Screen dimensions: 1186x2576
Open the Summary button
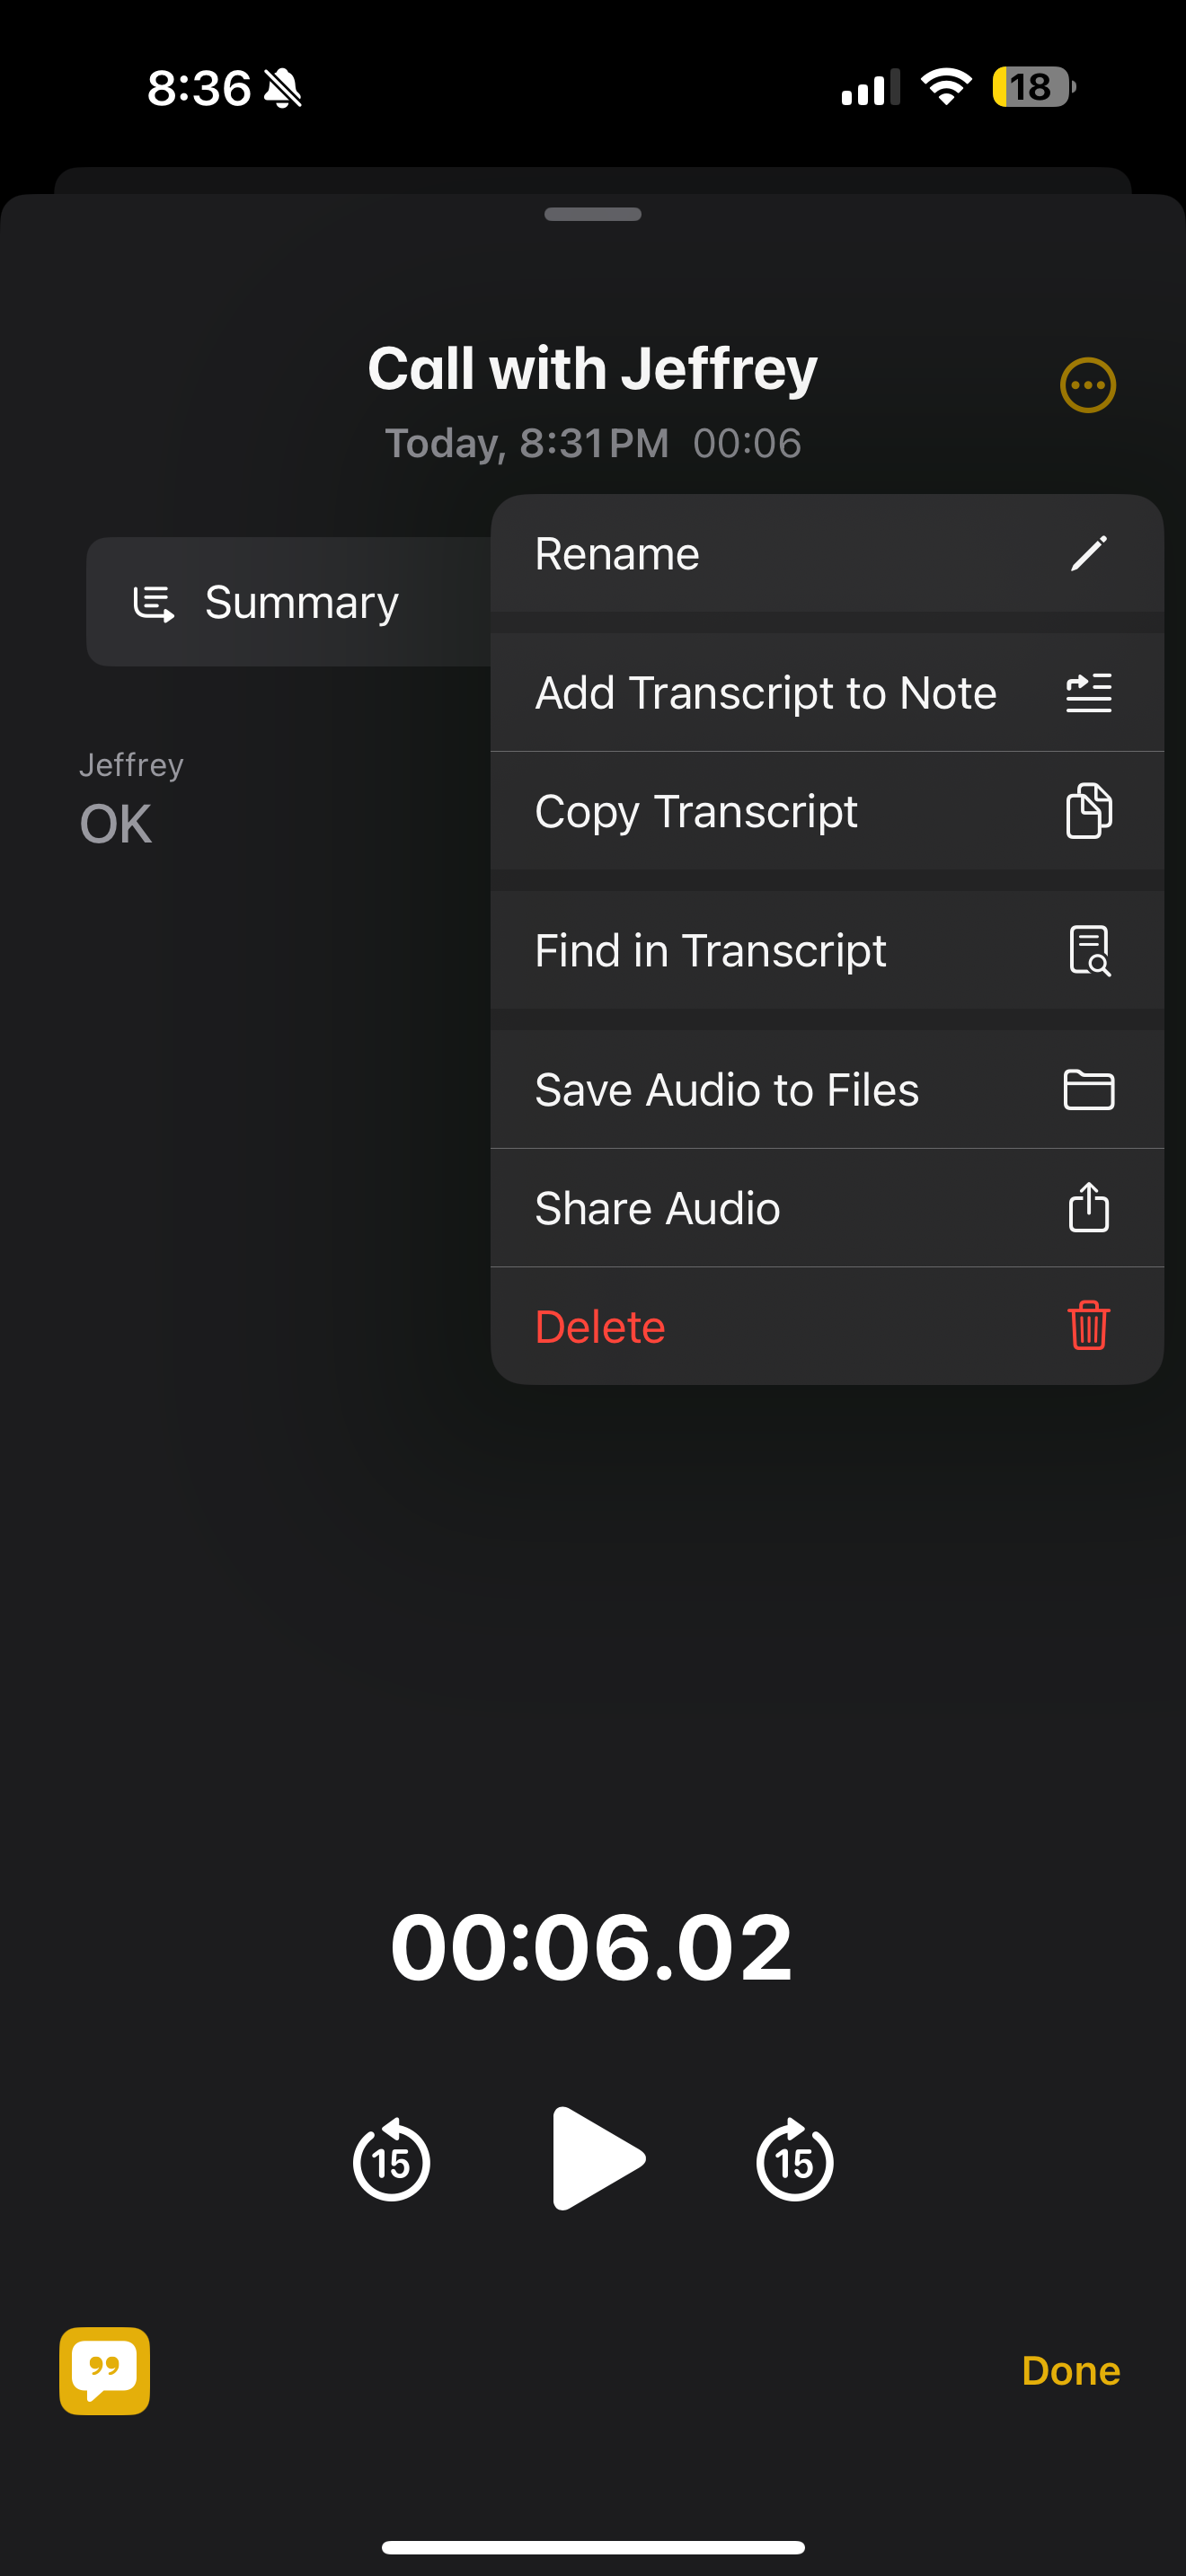point(289,602)
